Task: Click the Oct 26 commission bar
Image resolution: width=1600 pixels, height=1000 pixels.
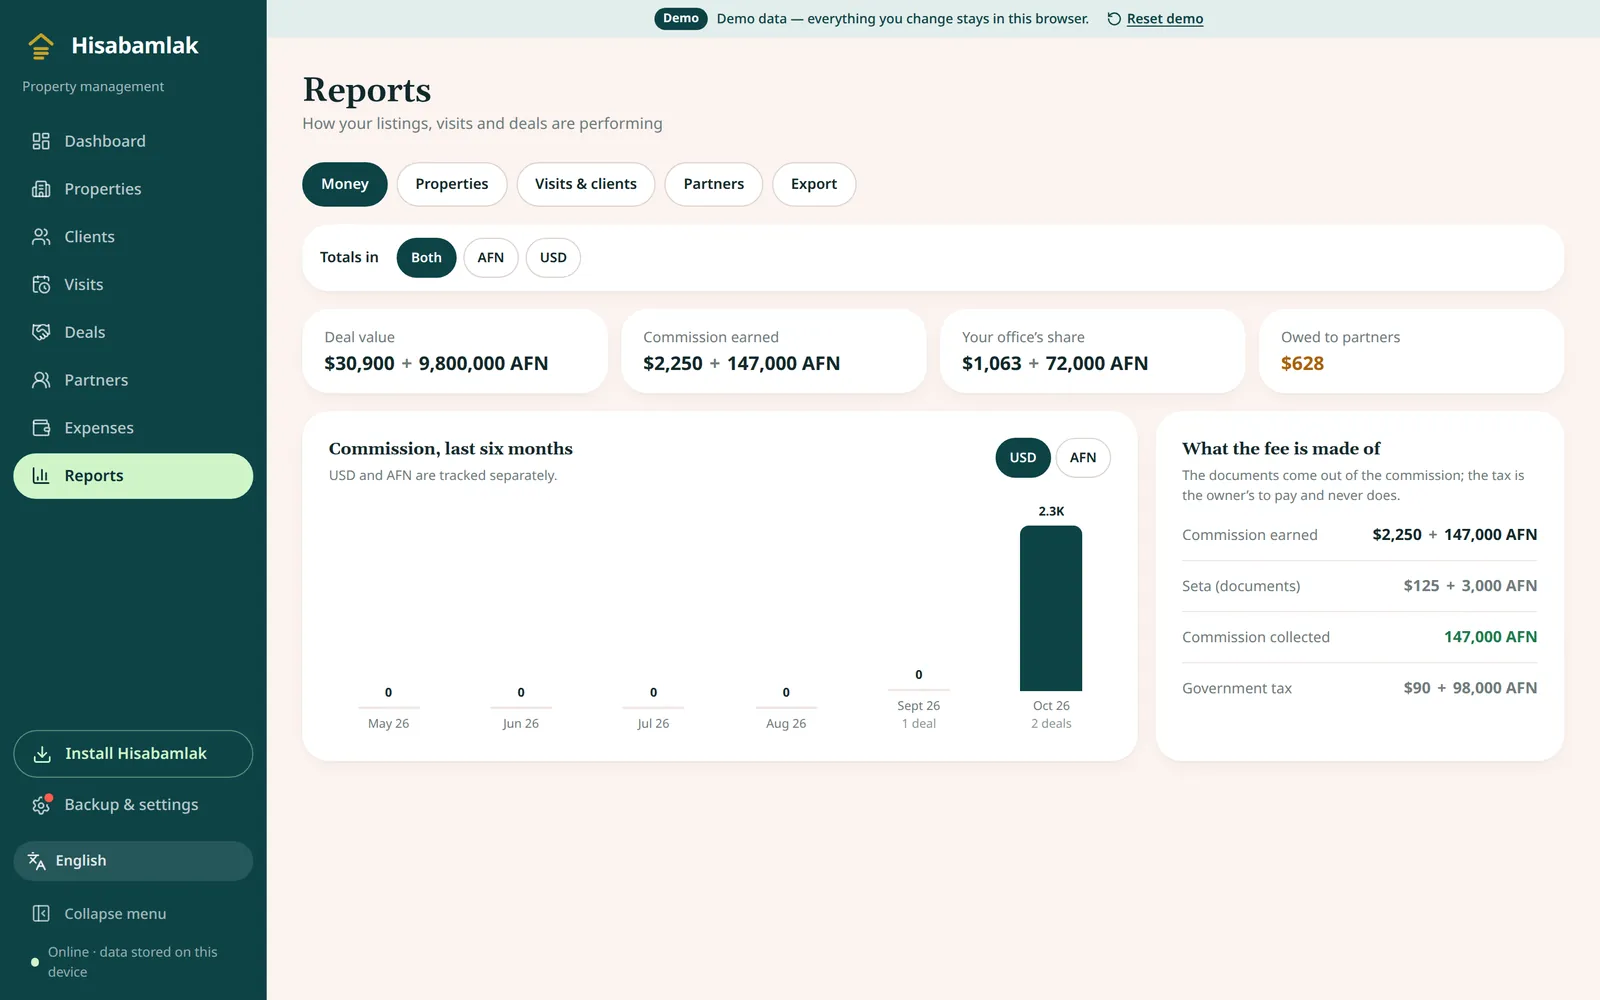Action: pyautogui.click(x=1051, y=608)
